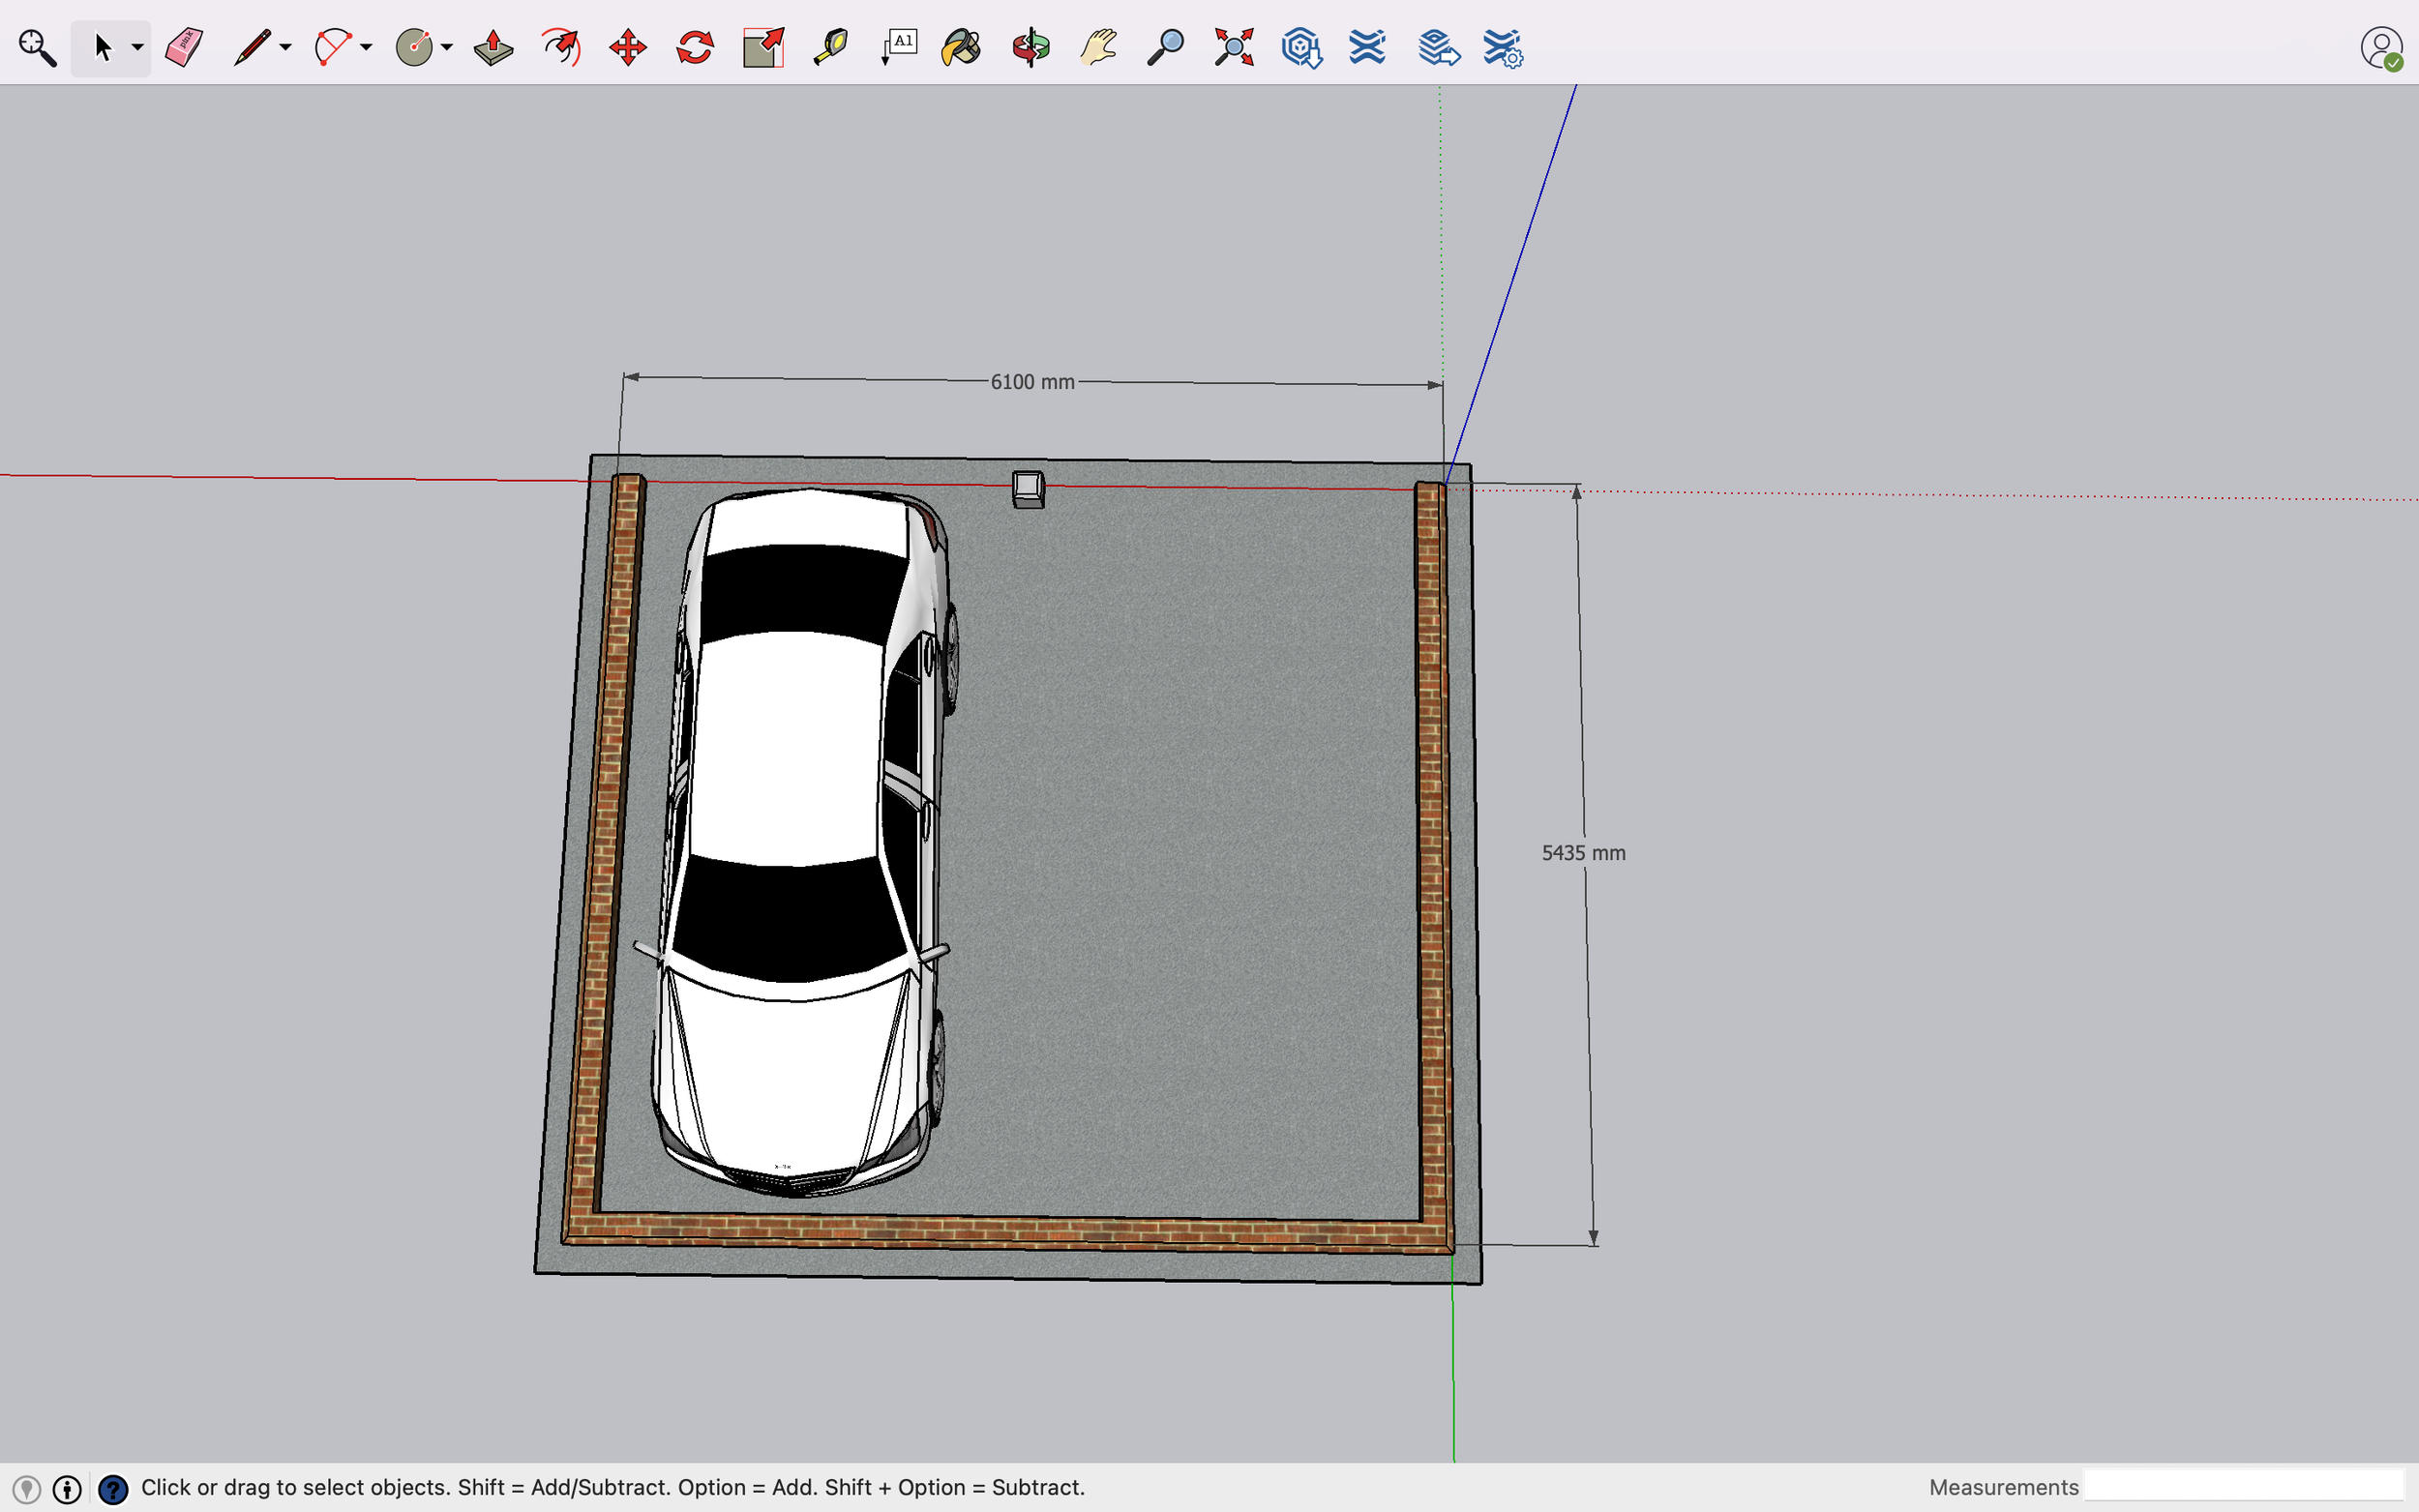Select the Line pencil tool
The height and width of the screenshot is (1512, 2419).
(x=252, y=47)
